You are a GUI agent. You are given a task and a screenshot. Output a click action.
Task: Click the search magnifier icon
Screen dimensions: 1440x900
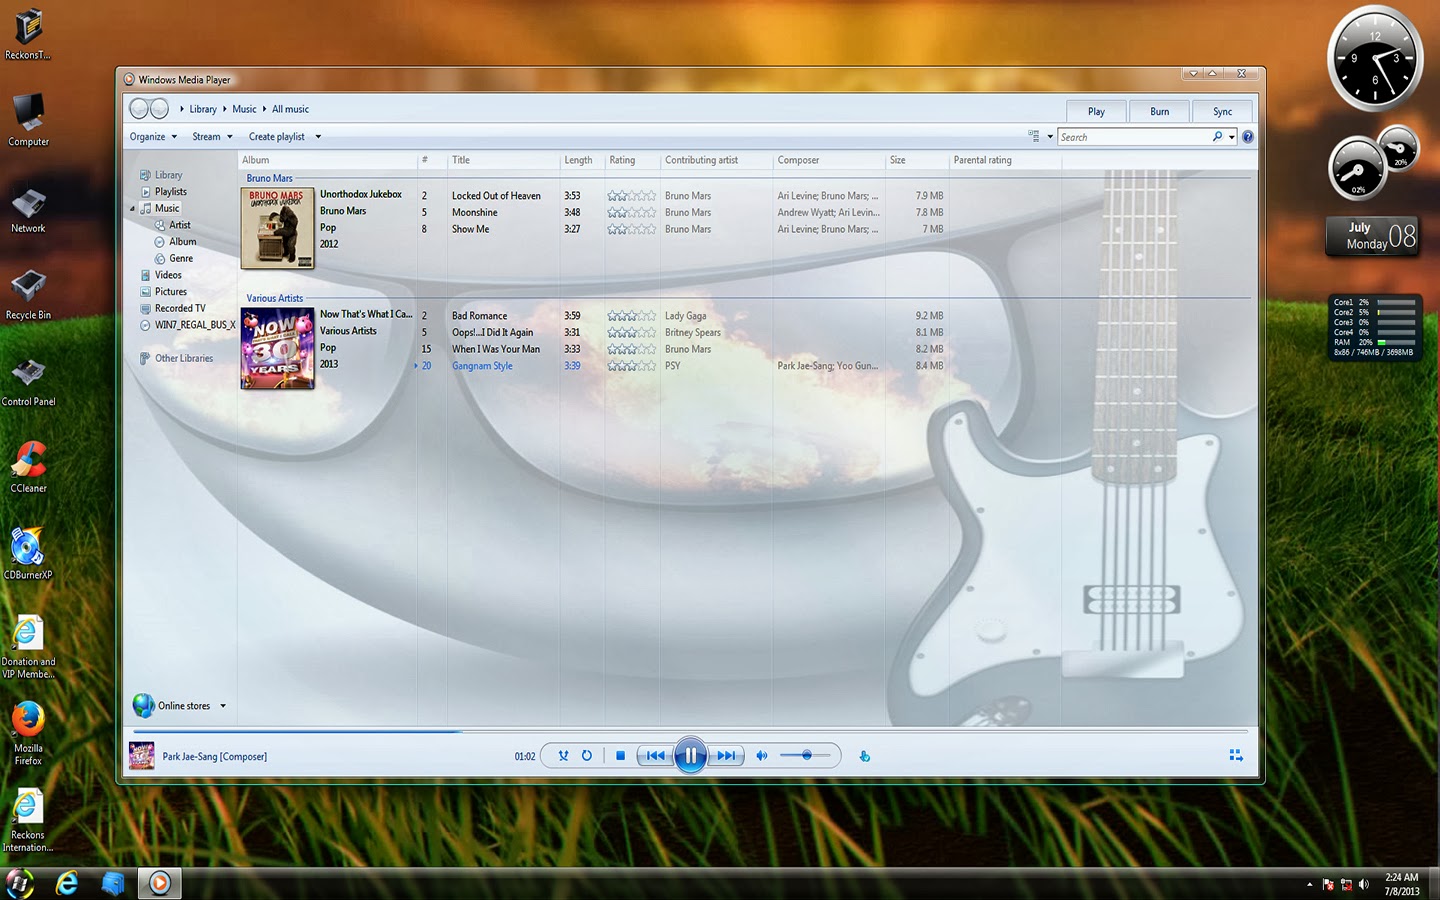click(1217, 137)
